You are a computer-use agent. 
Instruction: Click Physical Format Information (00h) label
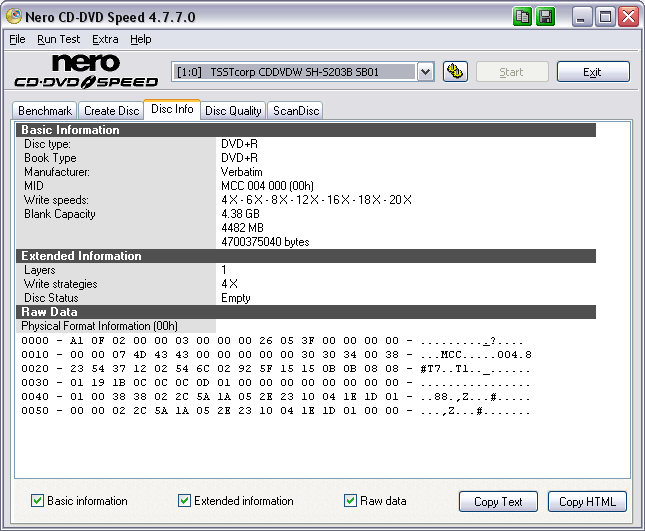pyautogui.click(x=100, y=326)
